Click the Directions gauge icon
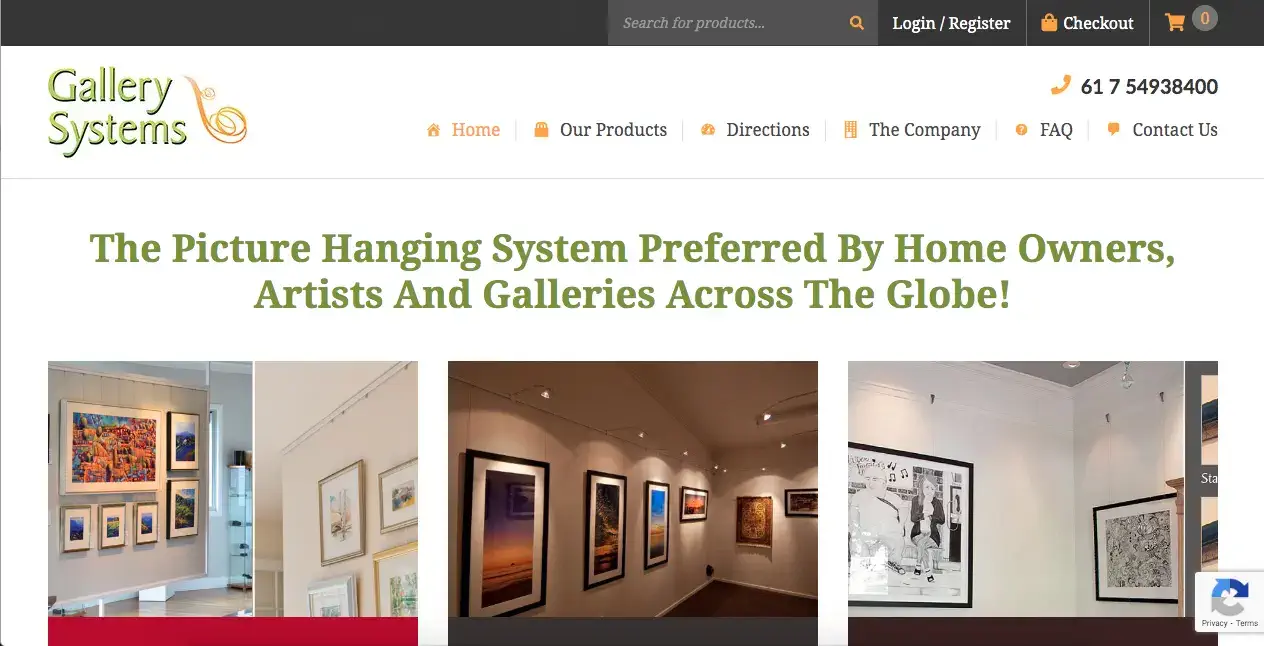Screen dimensions: 1264x646 tap(708, 130)
